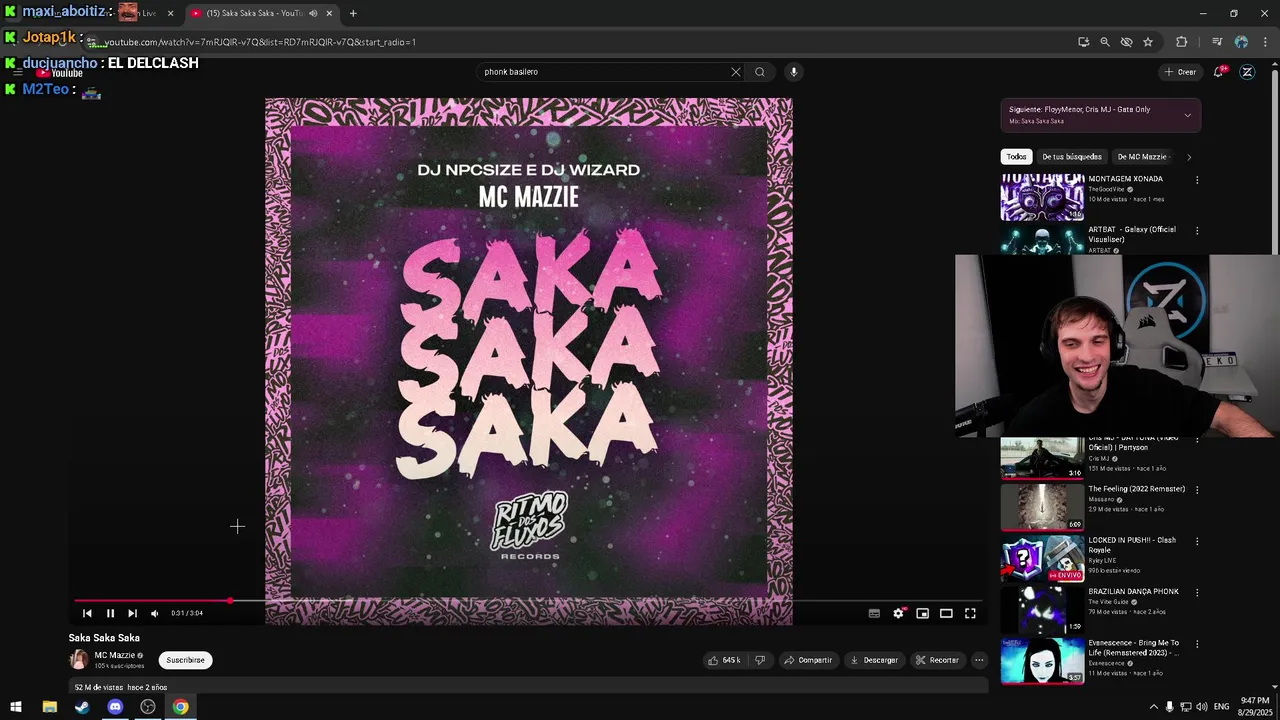Toggle theater mode in the player
1280x720 pixels.
coord(946,613)
